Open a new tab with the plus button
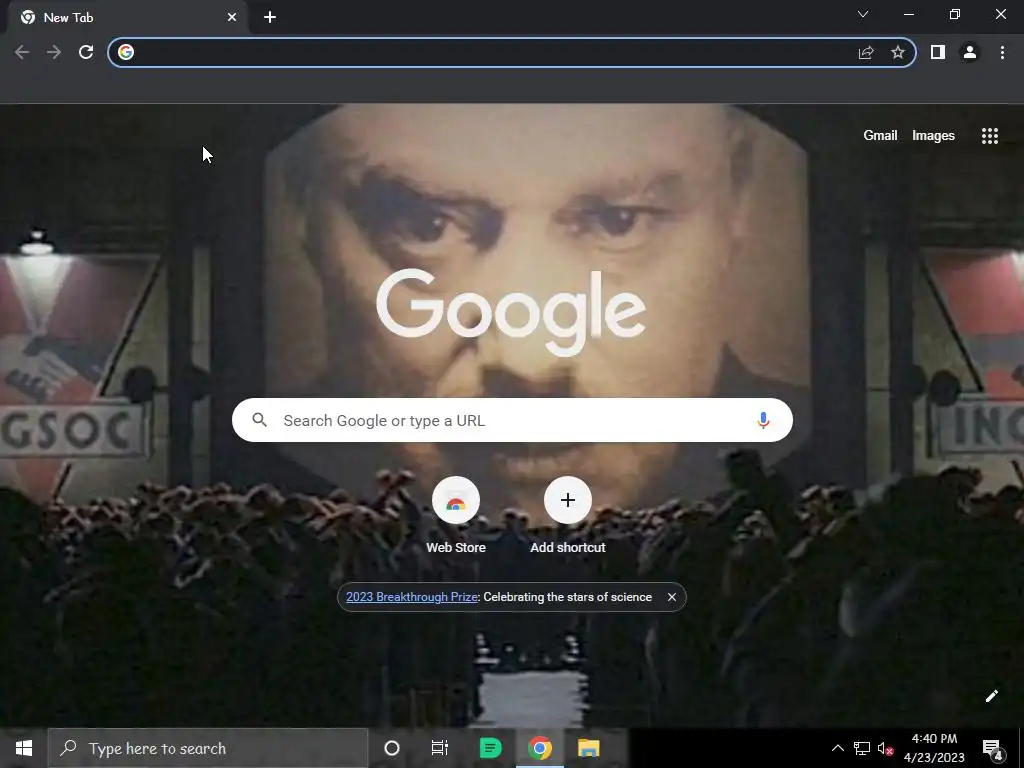 (270, 18)
